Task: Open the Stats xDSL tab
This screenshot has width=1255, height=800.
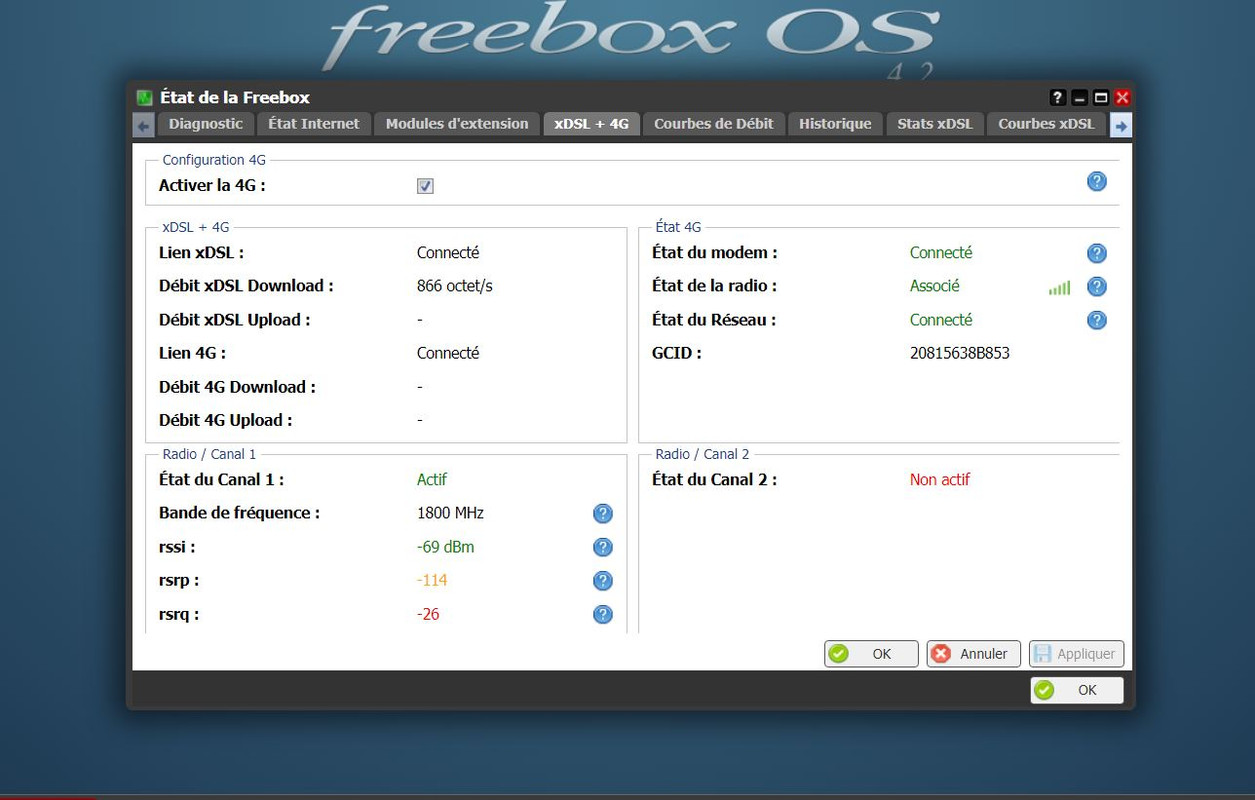Action: point(935,124)
